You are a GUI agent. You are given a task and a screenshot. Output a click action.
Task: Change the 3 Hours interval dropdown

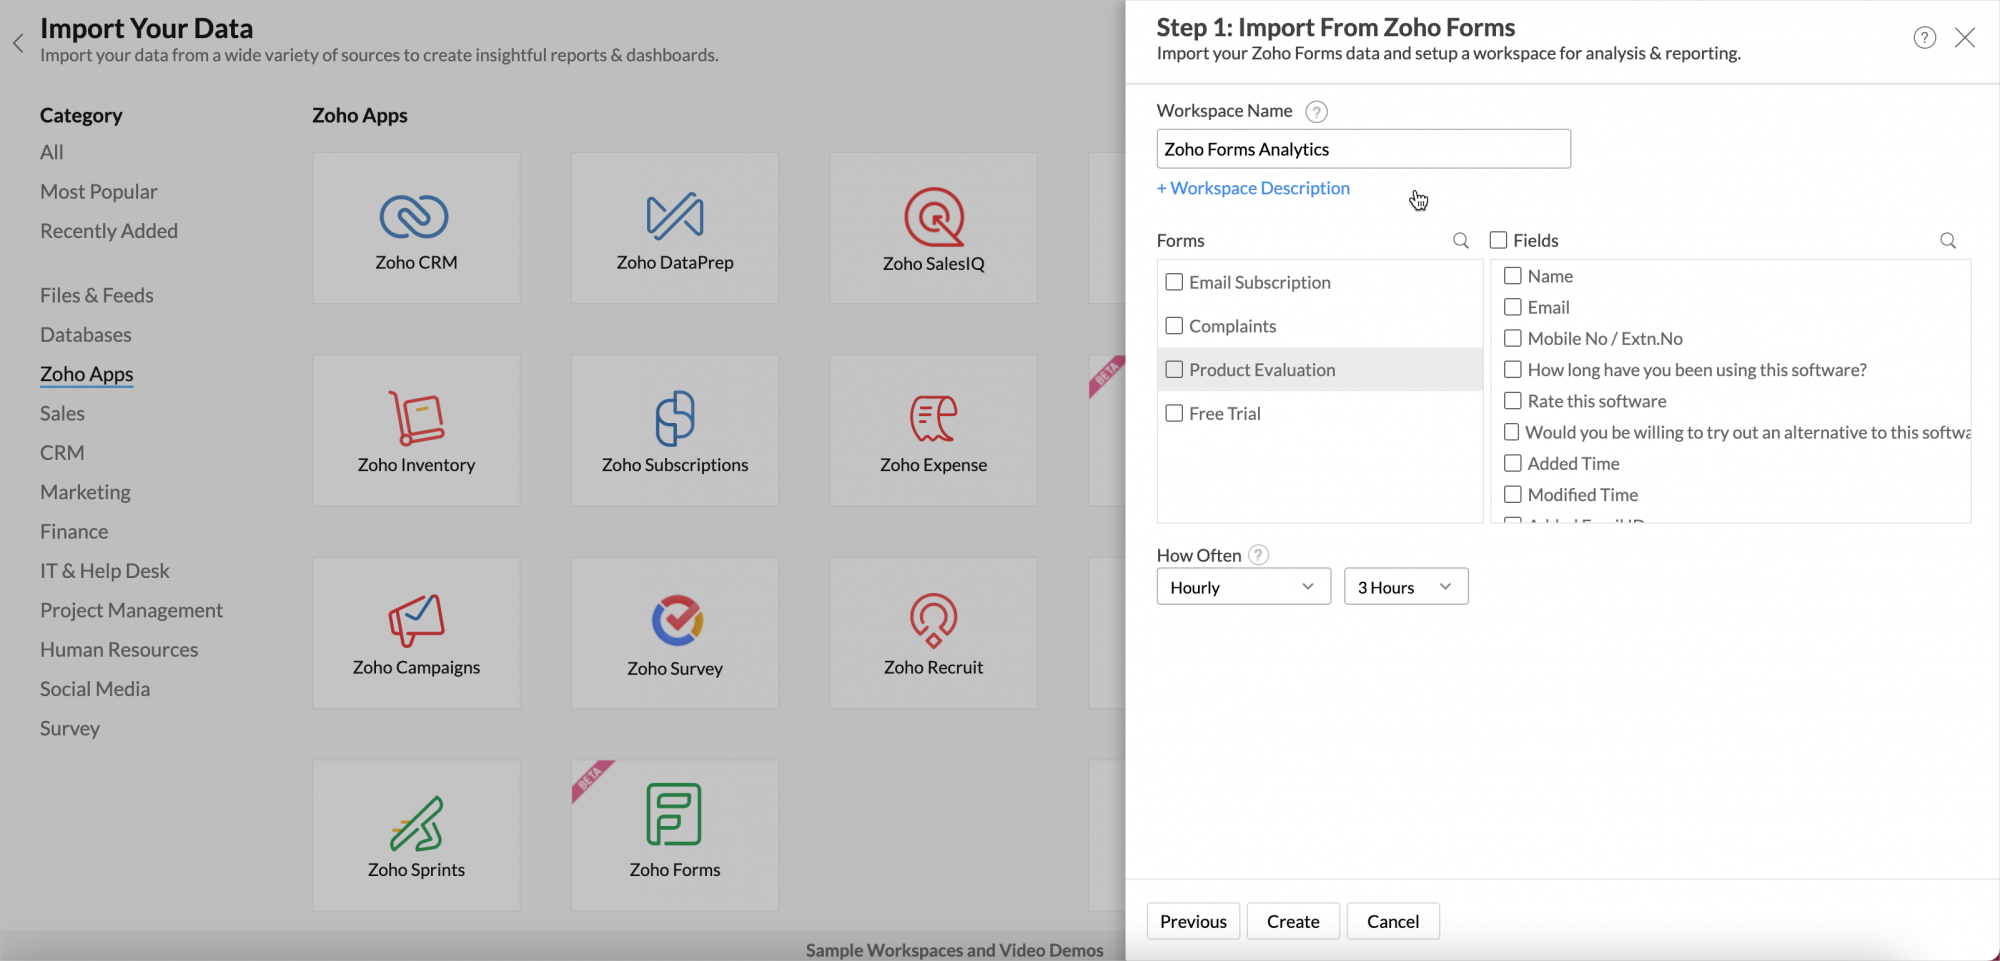[x=1405, y=586]
